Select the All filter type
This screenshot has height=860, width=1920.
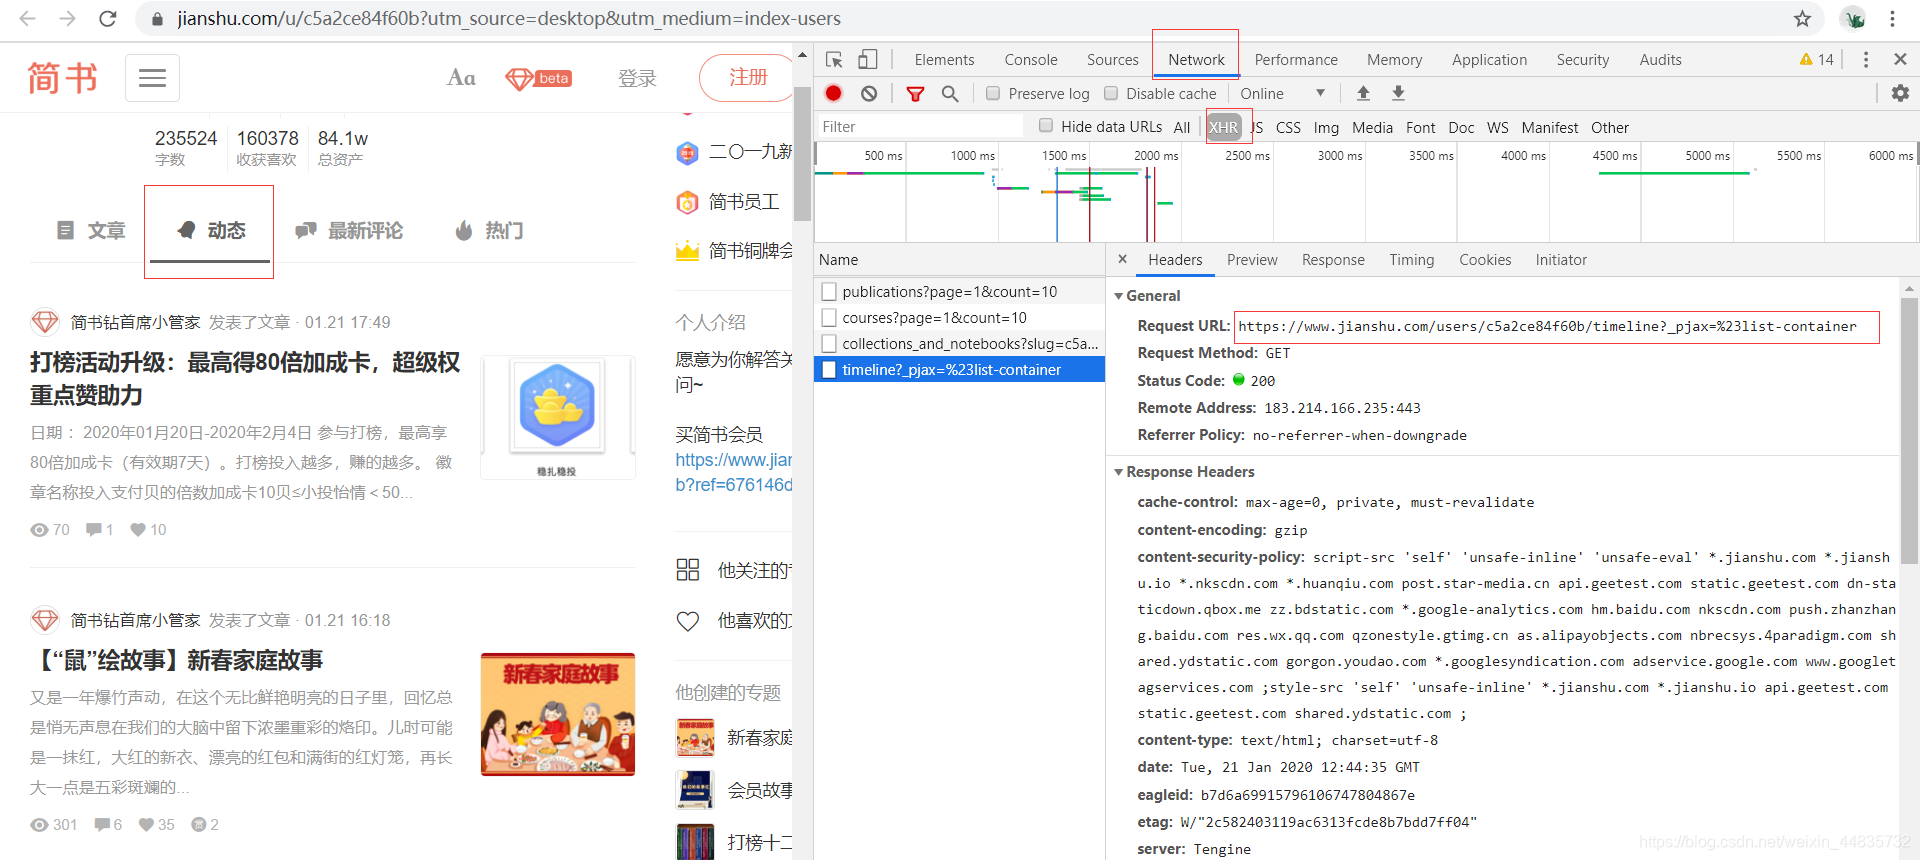(1182, 127)
